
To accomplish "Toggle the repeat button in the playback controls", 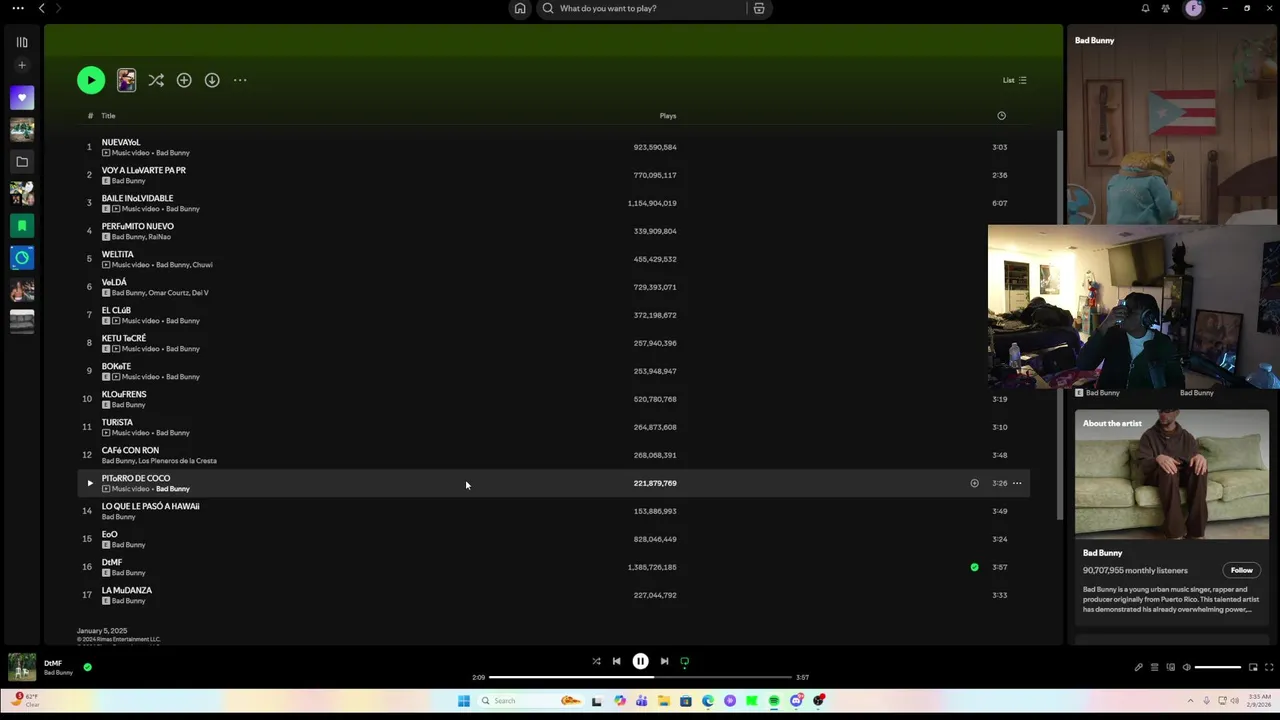I will [x=684, y=661].
